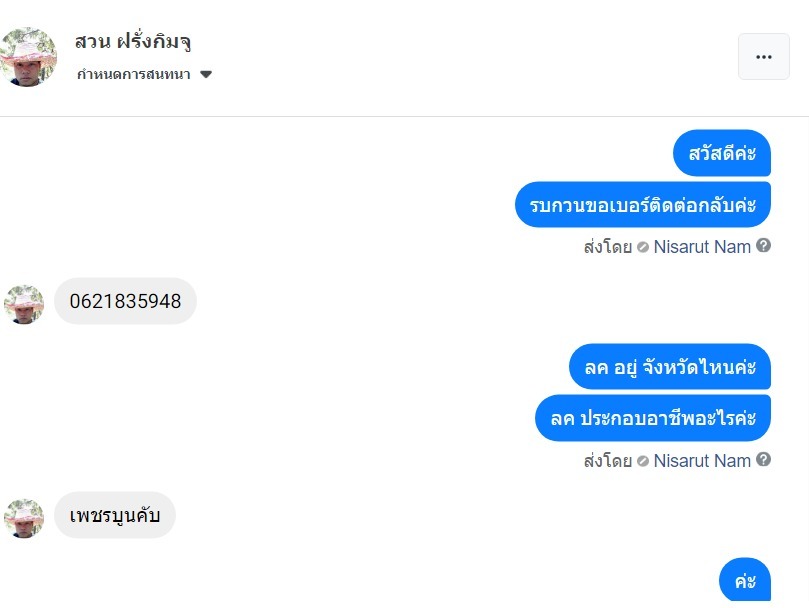Click the ลค ประกอบอาชีพอะไรค่ะ message bubble
Viewport: 809px width, 608px height.
(653, 418)
